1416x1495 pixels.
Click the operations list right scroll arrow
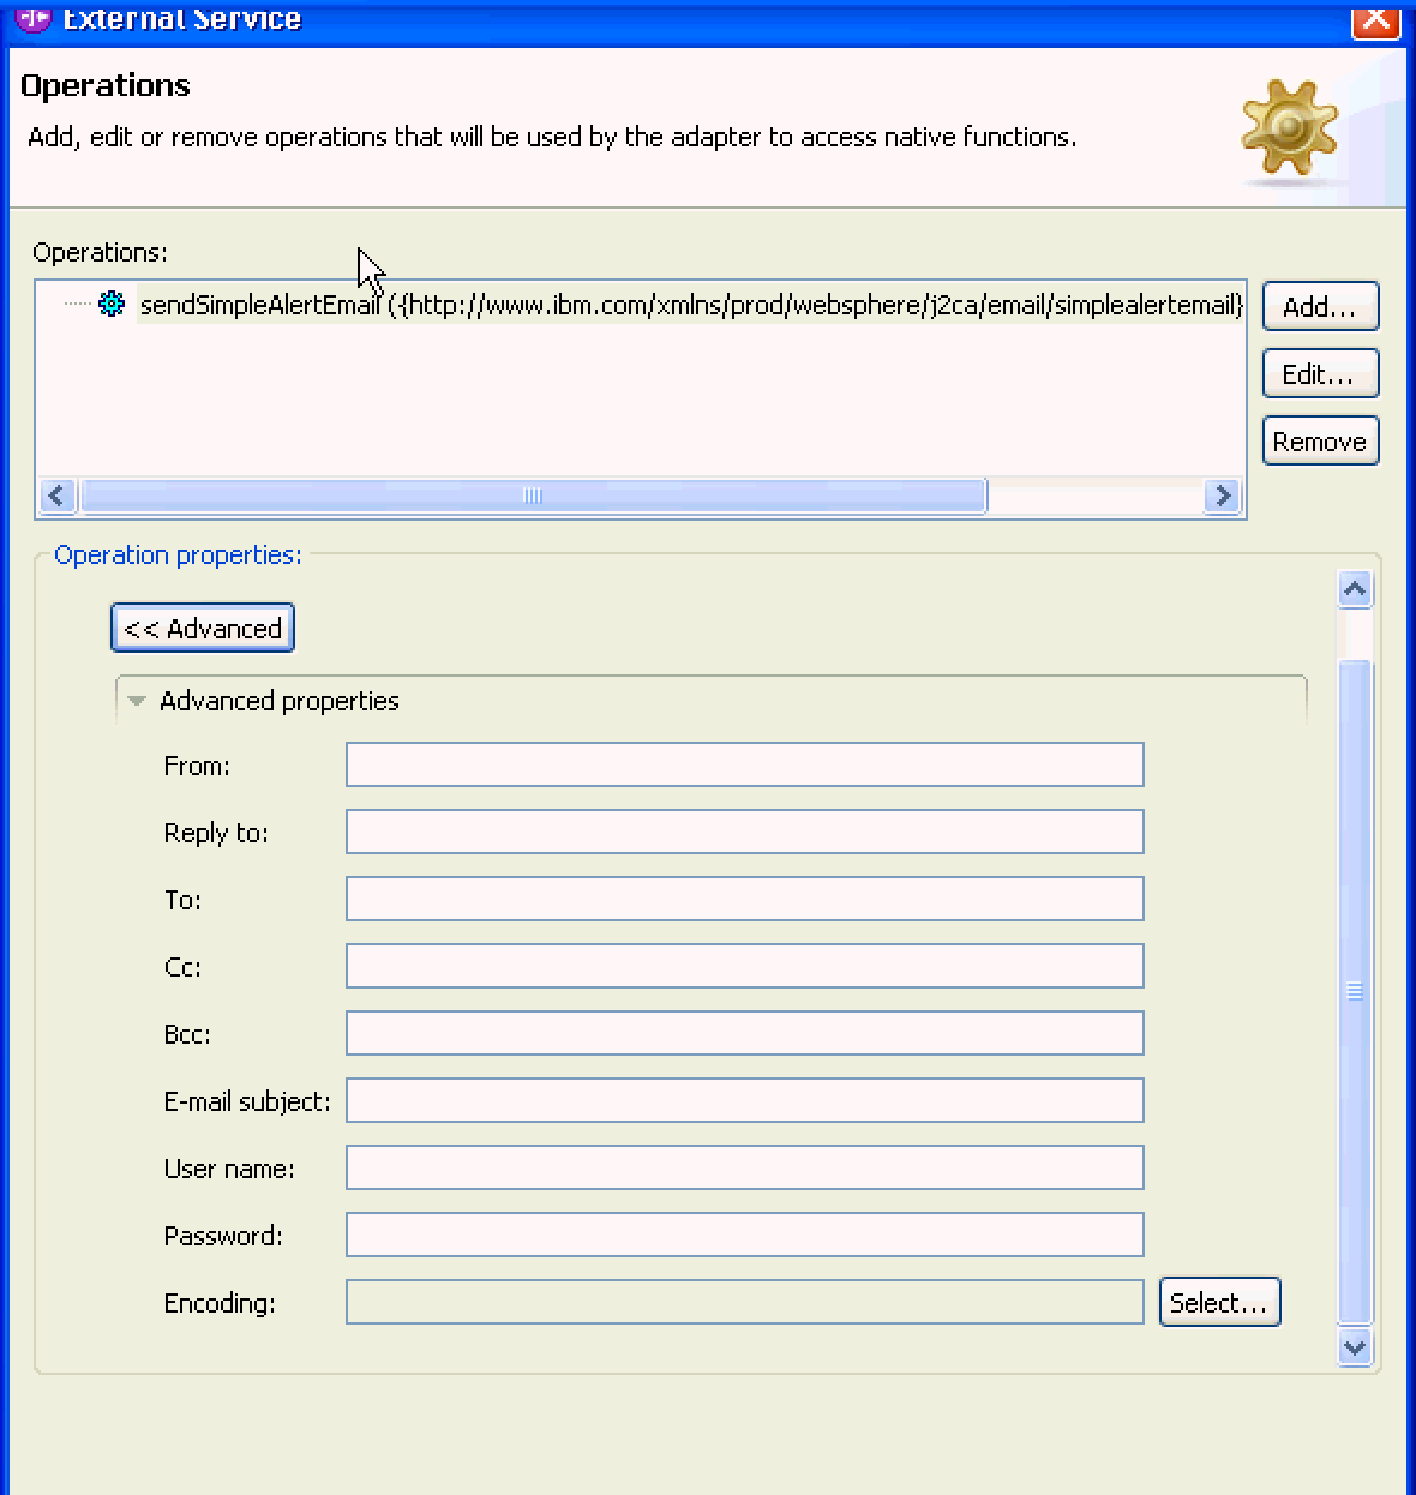tap(1222, 496)
